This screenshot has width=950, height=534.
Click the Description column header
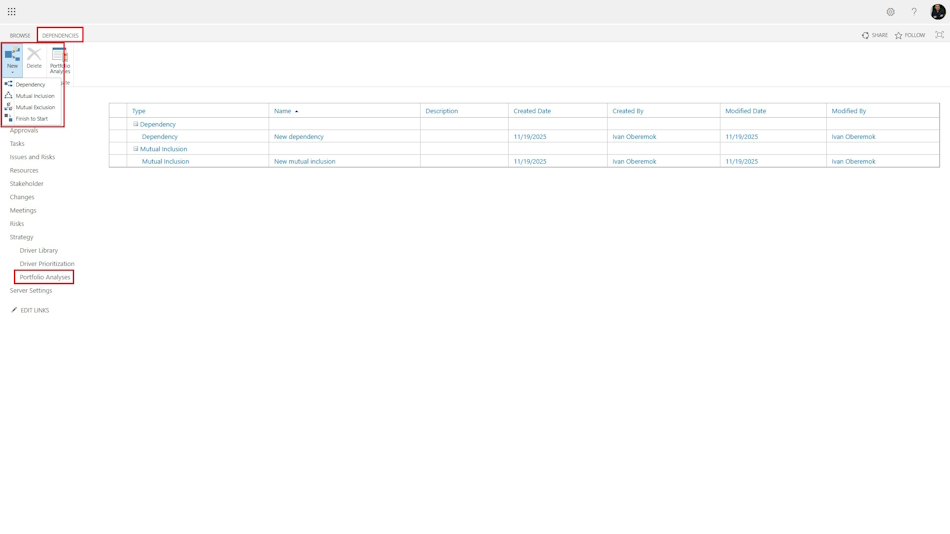(442, 111)
